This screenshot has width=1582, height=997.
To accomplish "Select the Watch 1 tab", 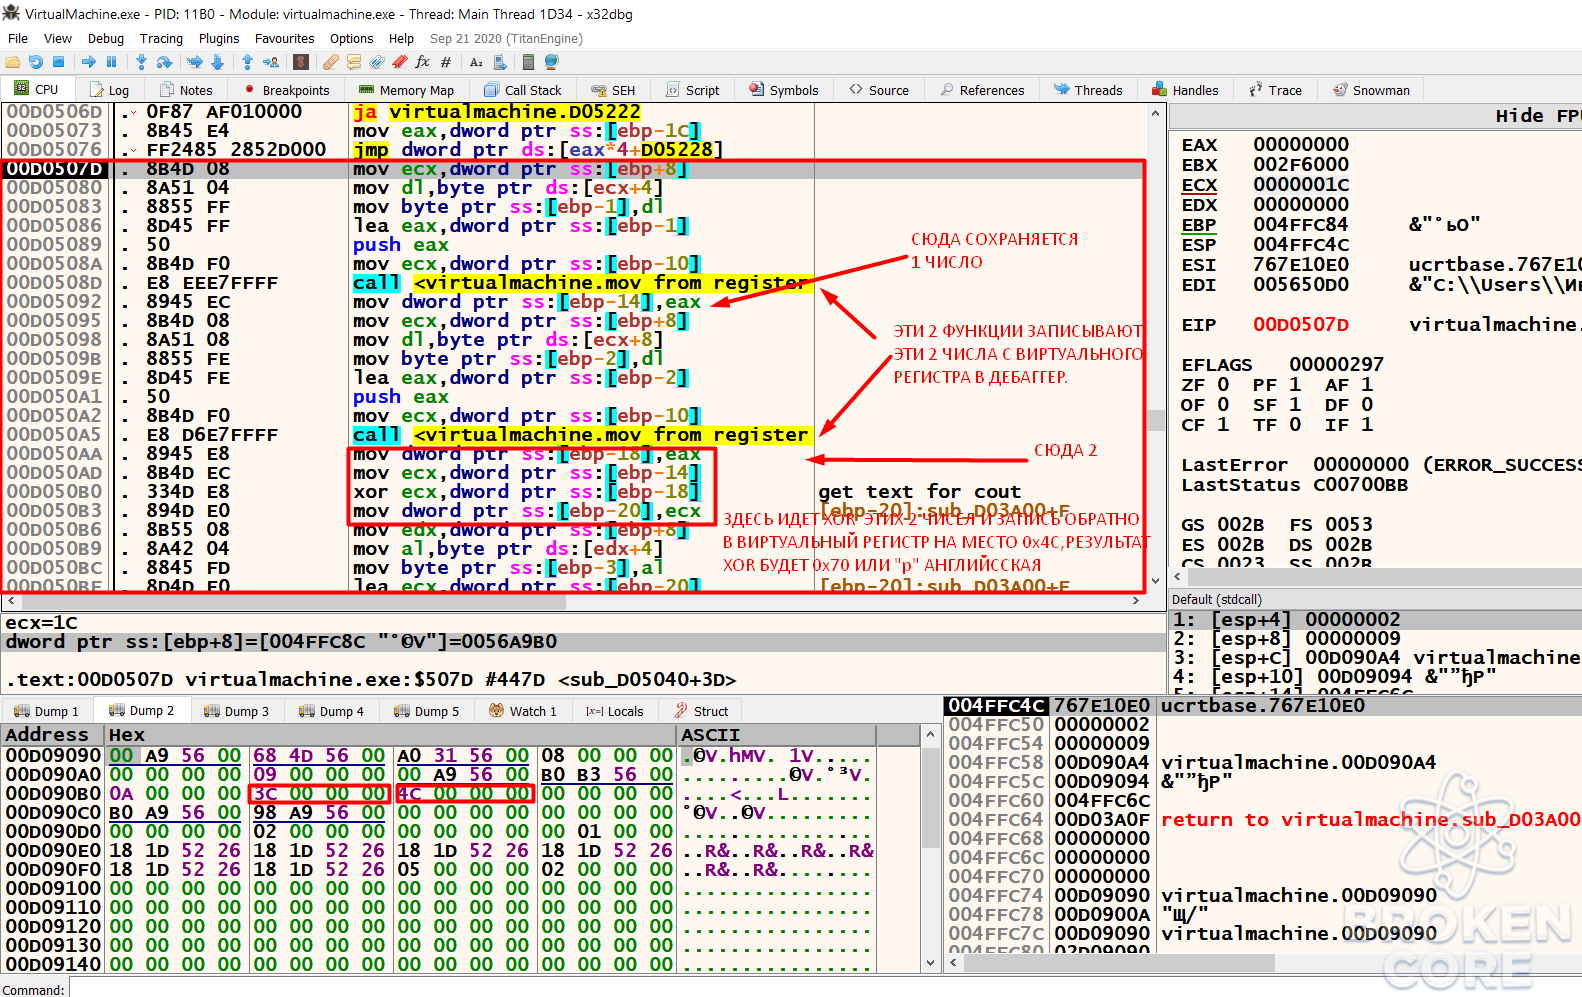I will 522,711.
